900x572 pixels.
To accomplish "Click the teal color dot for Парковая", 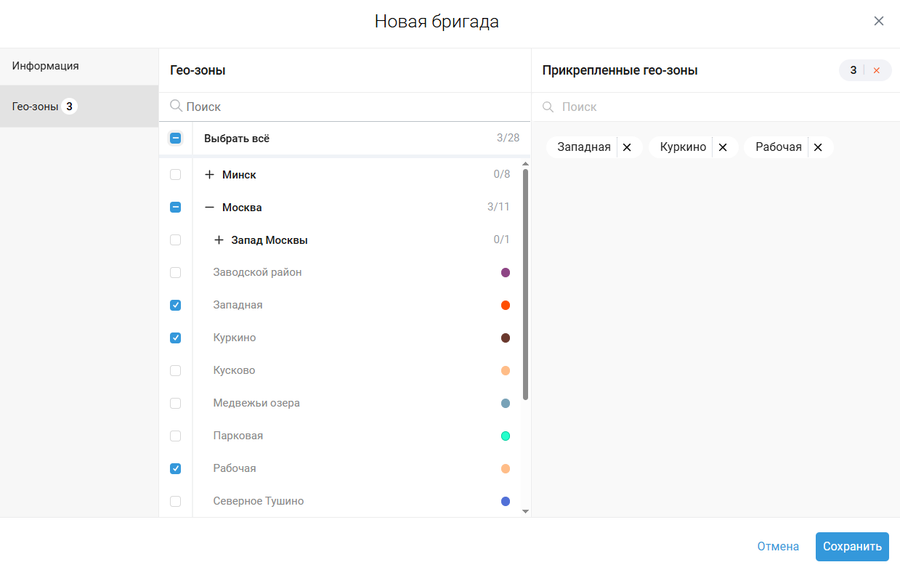I will click(x=506, y=436).
